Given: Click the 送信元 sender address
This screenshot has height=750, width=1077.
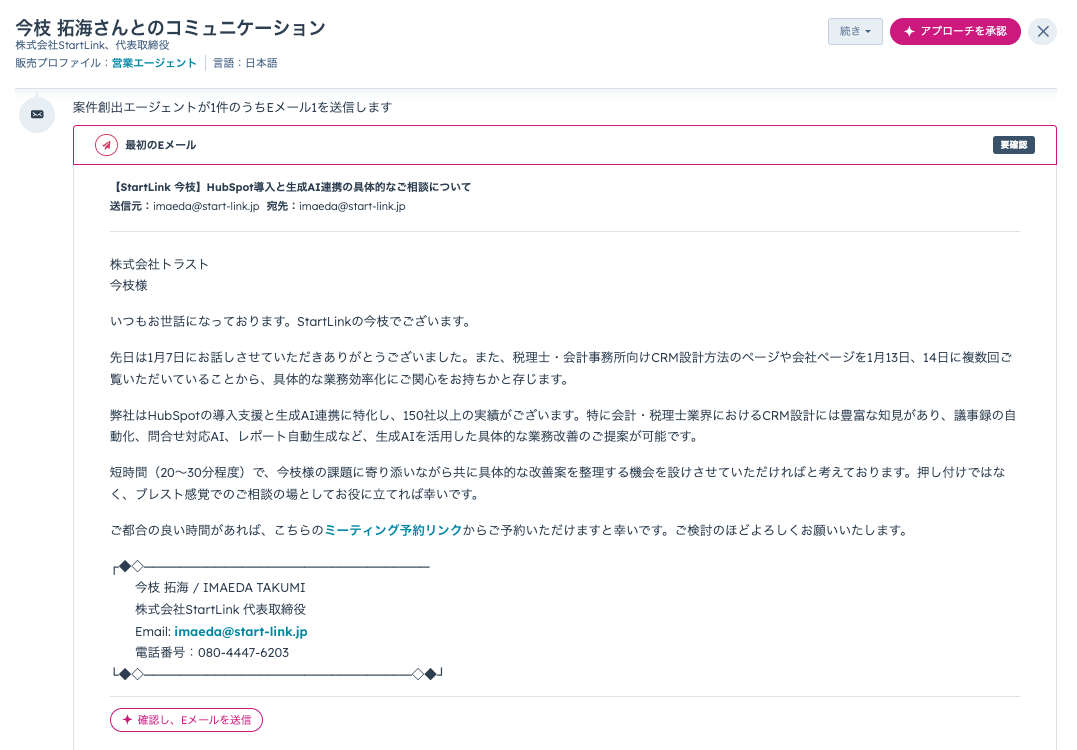Looking at the screenshot, I should [206, 206].
